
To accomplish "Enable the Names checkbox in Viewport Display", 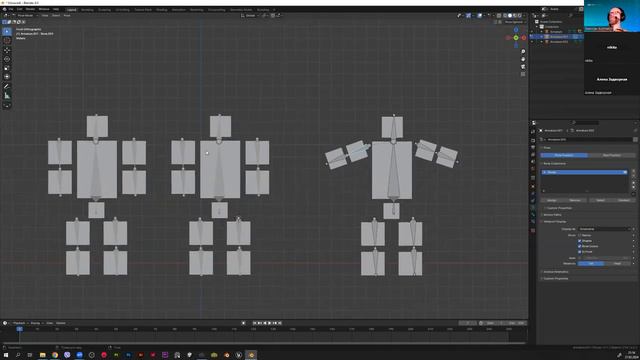I will coord(580,236).
